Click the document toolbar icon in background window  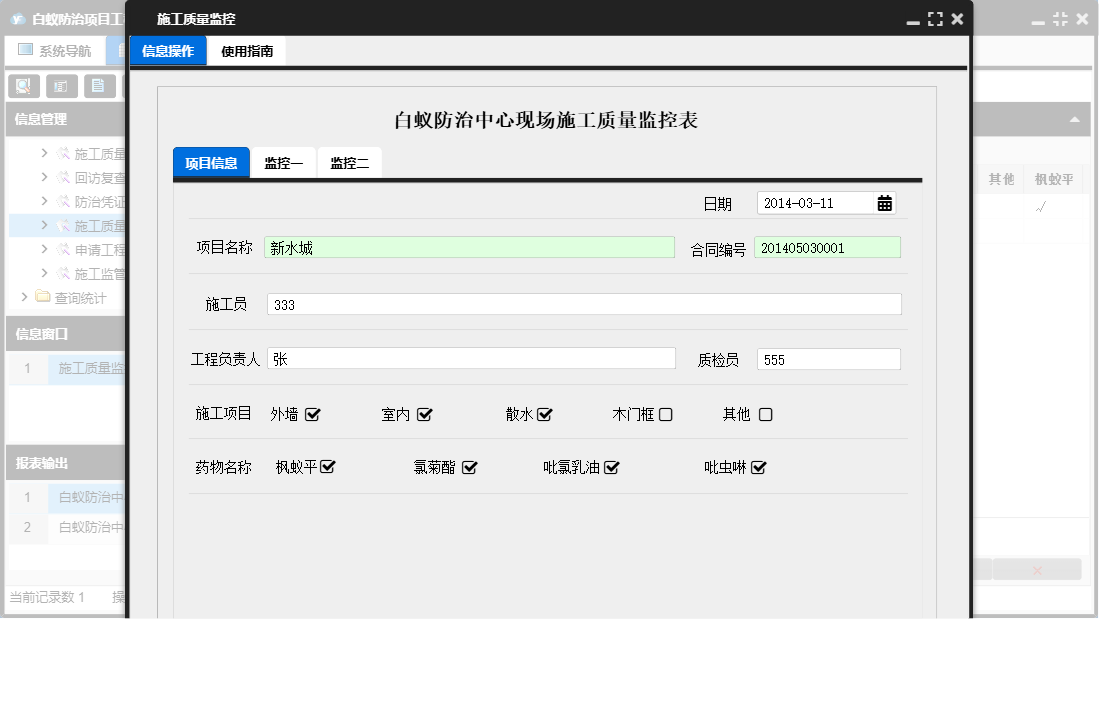tap(98, 86)
